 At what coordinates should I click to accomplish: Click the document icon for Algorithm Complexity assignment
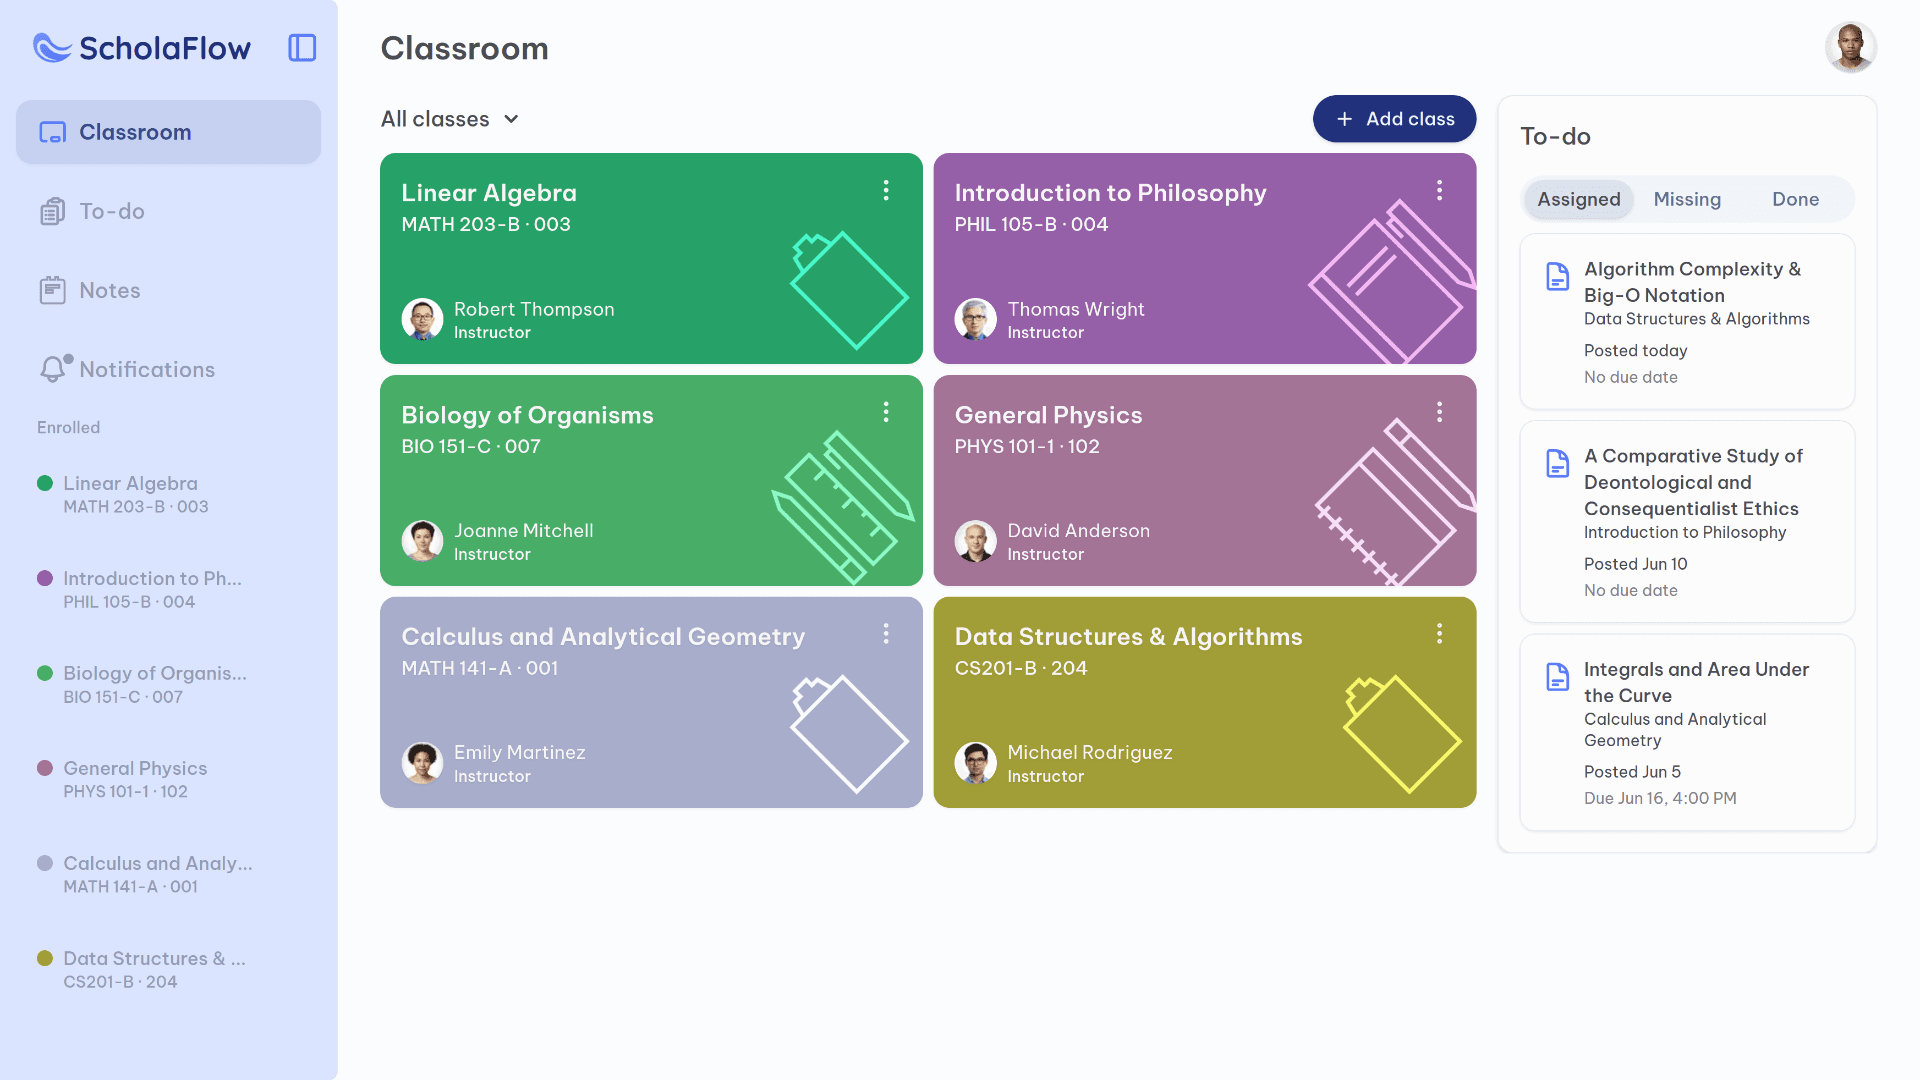click(1557, 276)
